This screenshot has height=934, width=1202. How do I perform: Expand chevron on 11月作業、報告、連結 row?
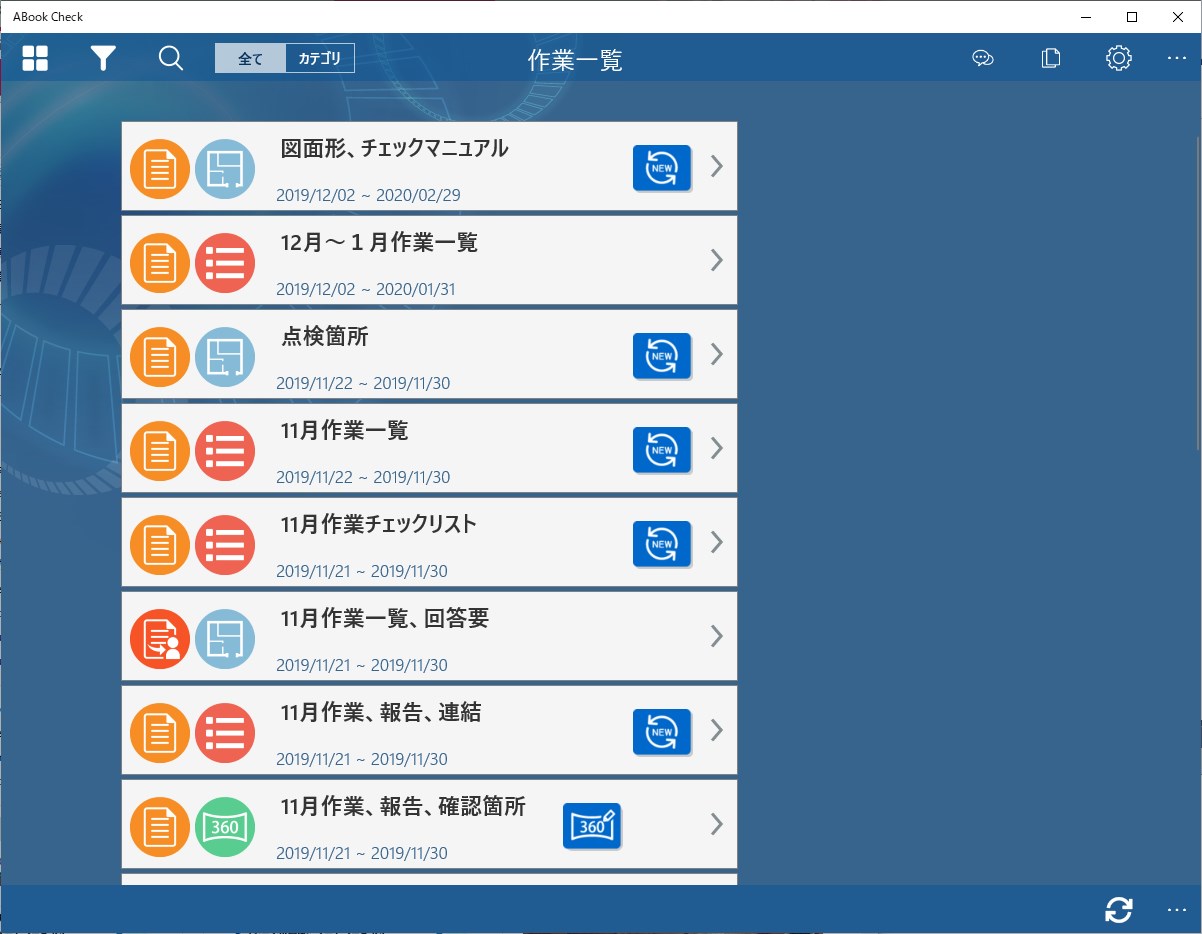(x=716, y=730)
